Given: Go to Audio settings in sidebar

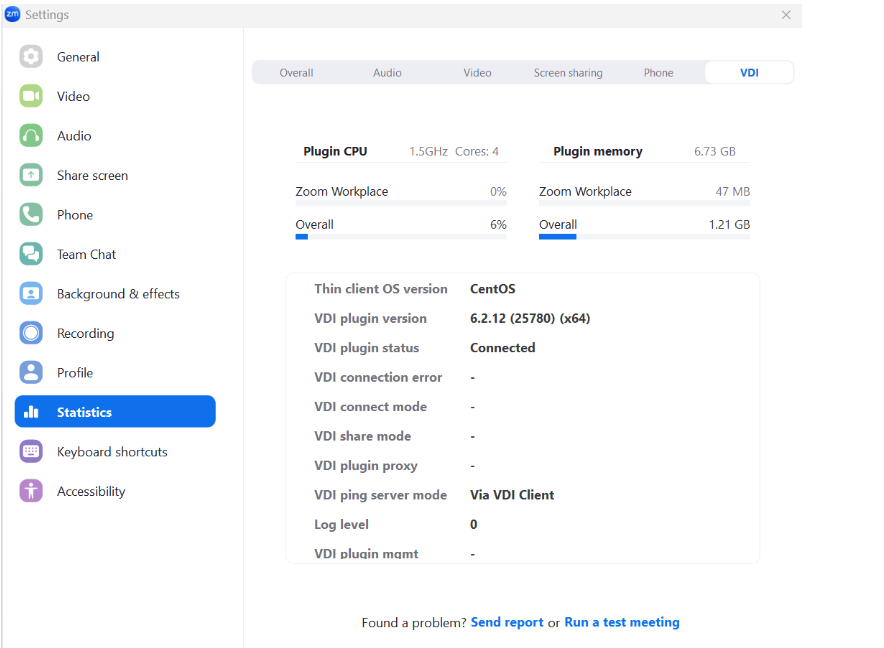Looking at the screenshot, I should coord(74,136).
